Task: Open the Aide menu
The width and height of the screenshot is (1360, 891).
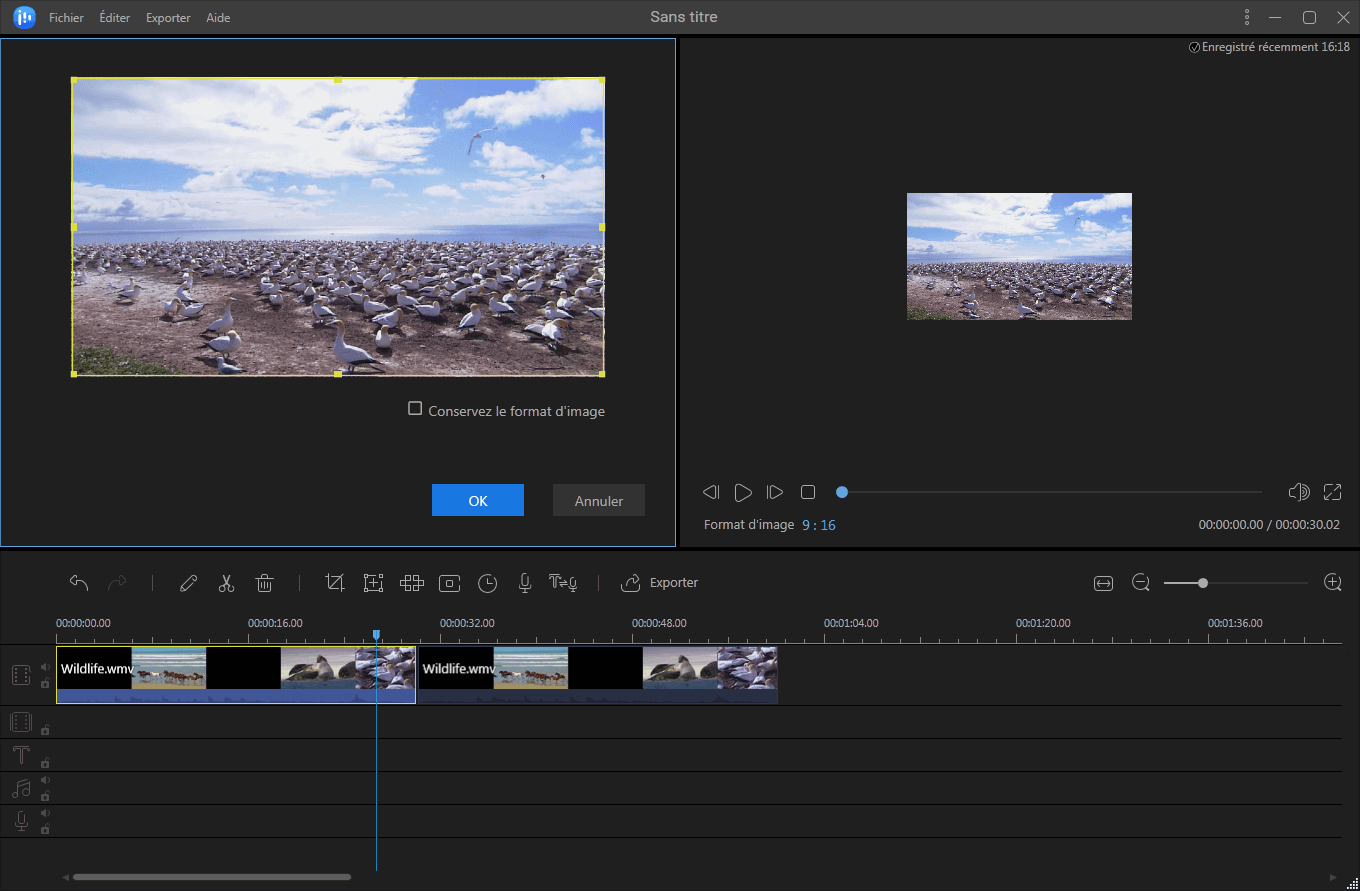Action: click(218, 18)
